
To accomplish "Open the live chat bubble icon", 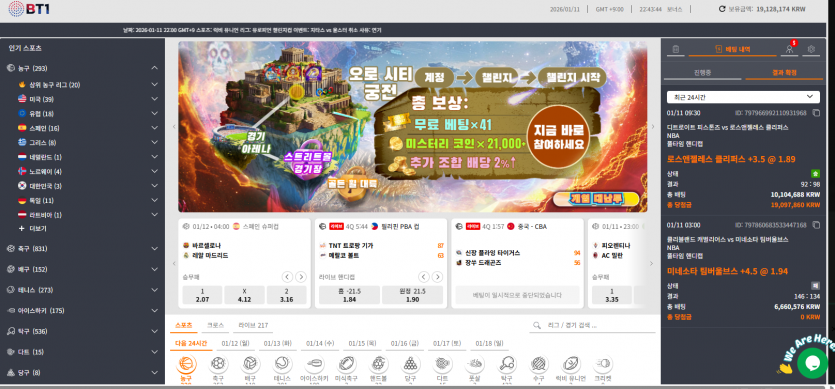I will [813, 363].
